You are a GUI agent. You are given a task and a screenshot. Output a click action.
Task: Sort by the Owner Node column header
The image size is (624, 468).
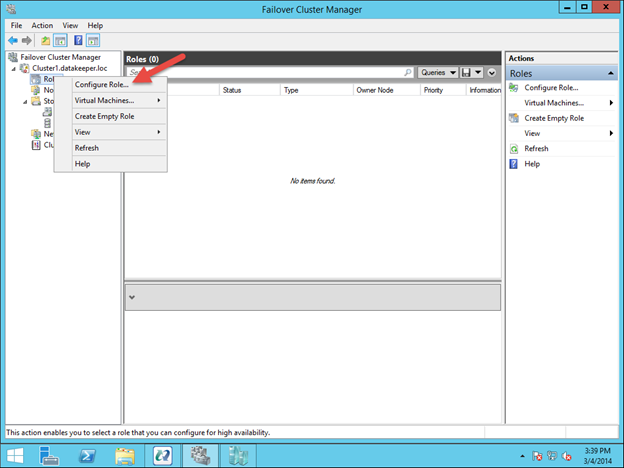pyautogui.click(x=373, y=90)
